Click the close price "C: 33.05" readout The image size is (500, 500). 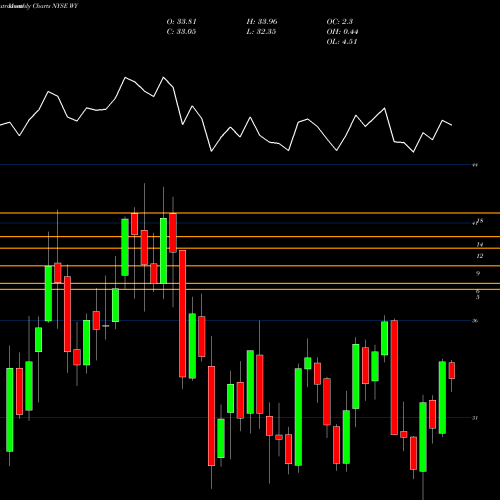point(181,32)
